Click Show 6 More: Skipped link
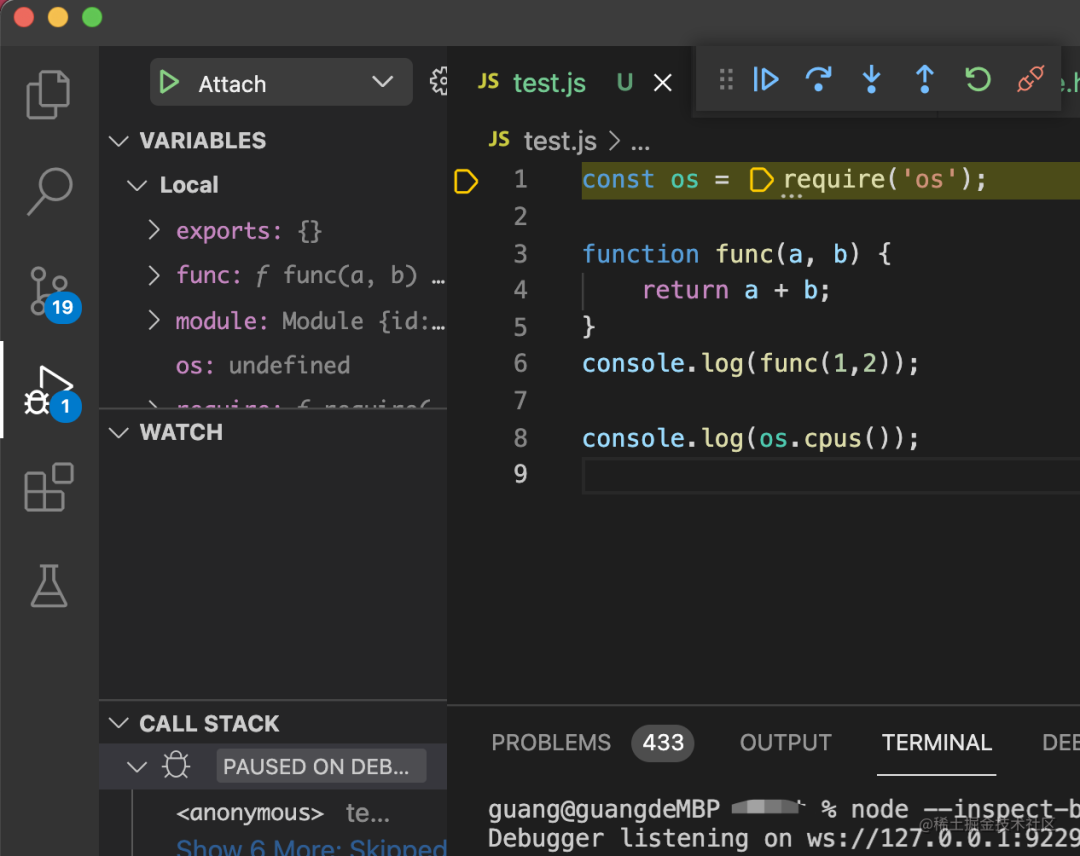Screen dimensions: 1080x856 point(311,846)
